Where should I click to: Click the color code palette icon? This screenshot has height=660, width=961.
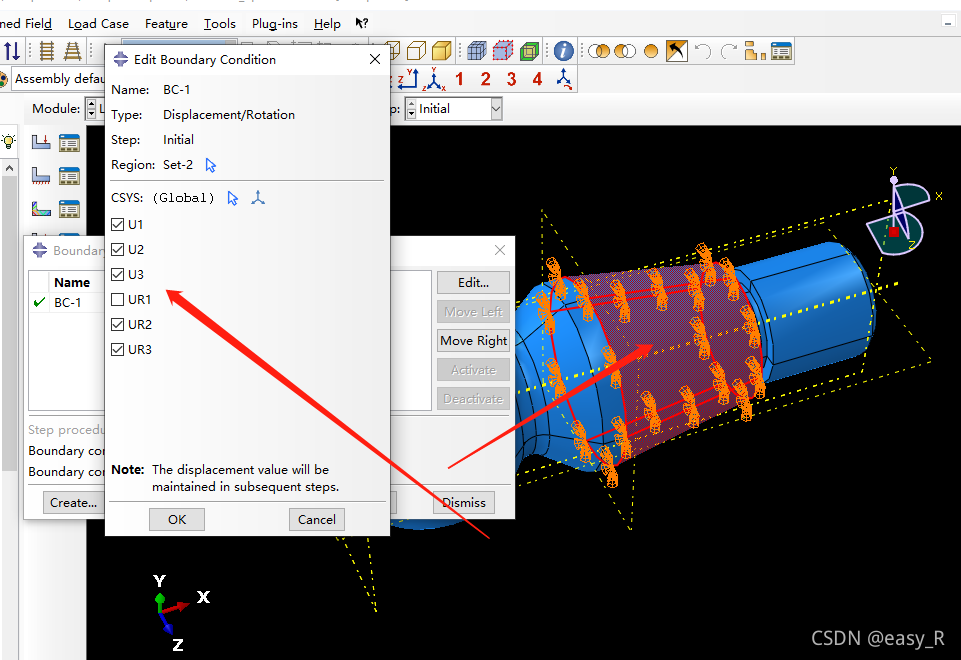pos(4,79)
